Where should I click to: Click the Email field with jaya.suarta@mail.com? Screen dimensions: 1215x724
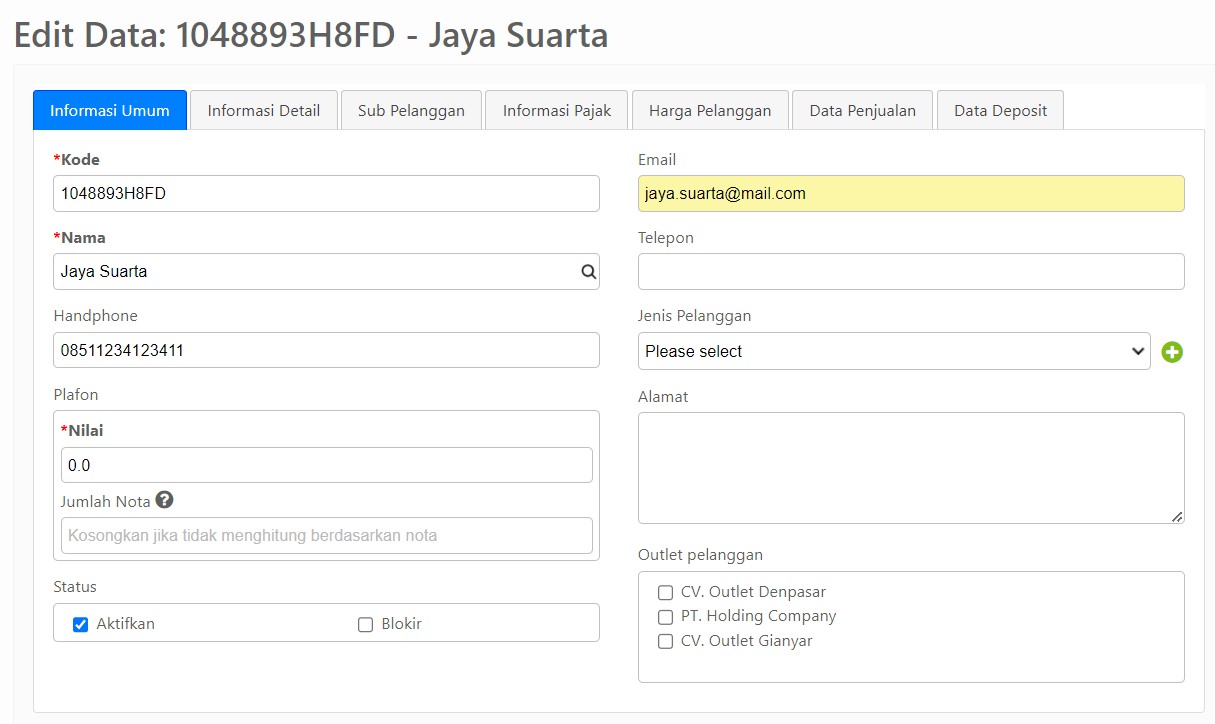911,194
